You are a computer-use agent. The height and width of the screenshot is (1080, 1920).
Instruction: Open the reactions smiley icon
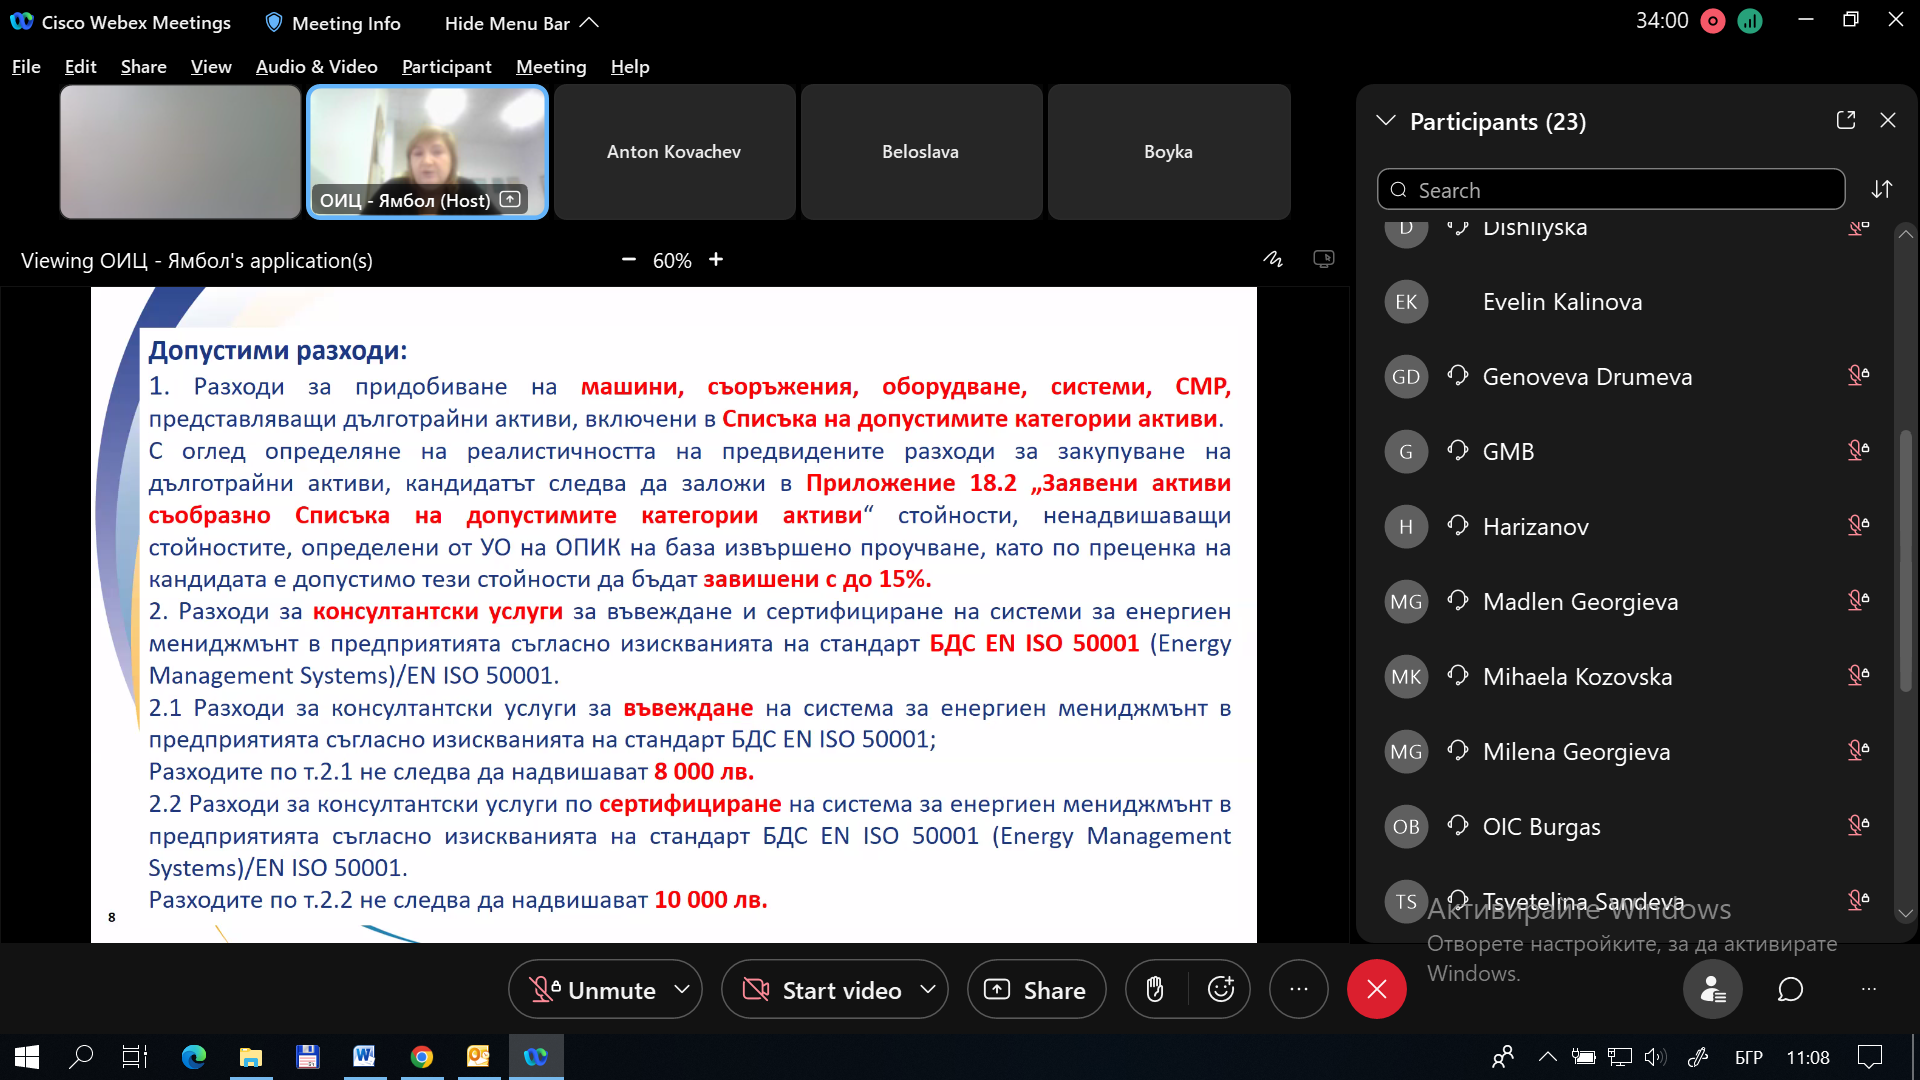coord(1221,989)
